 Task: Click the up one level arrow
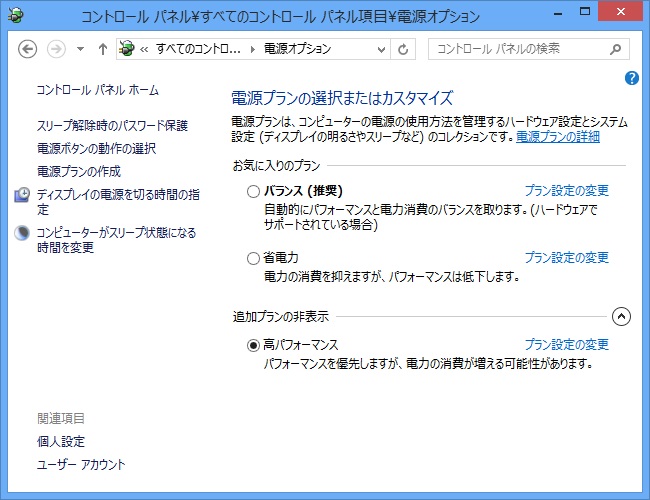tap(102, 49)
